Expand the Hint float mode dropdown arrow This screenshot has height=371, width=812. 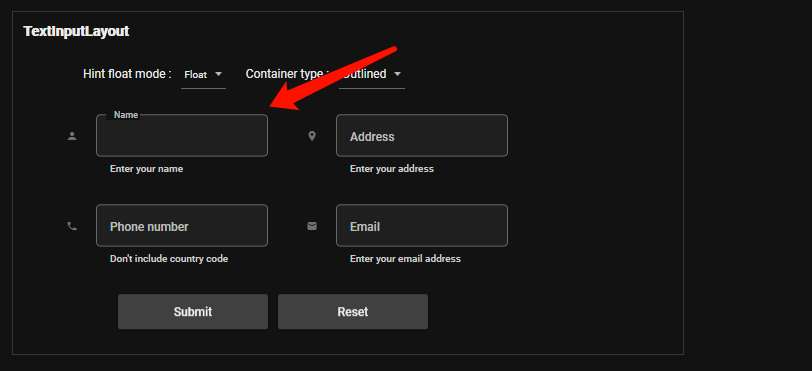[219, 74]
